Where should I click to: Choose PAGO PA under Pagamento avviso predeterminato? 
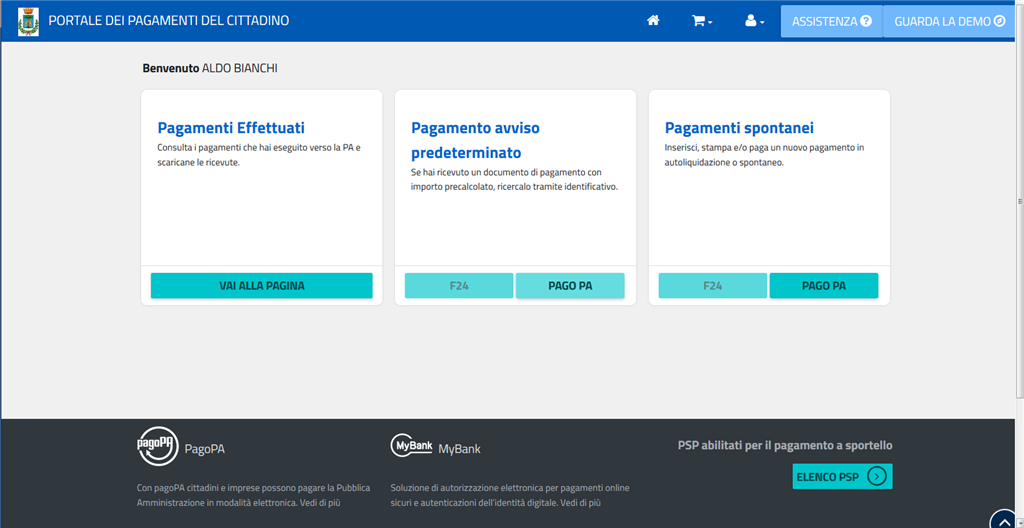click(x=570, y=286)
